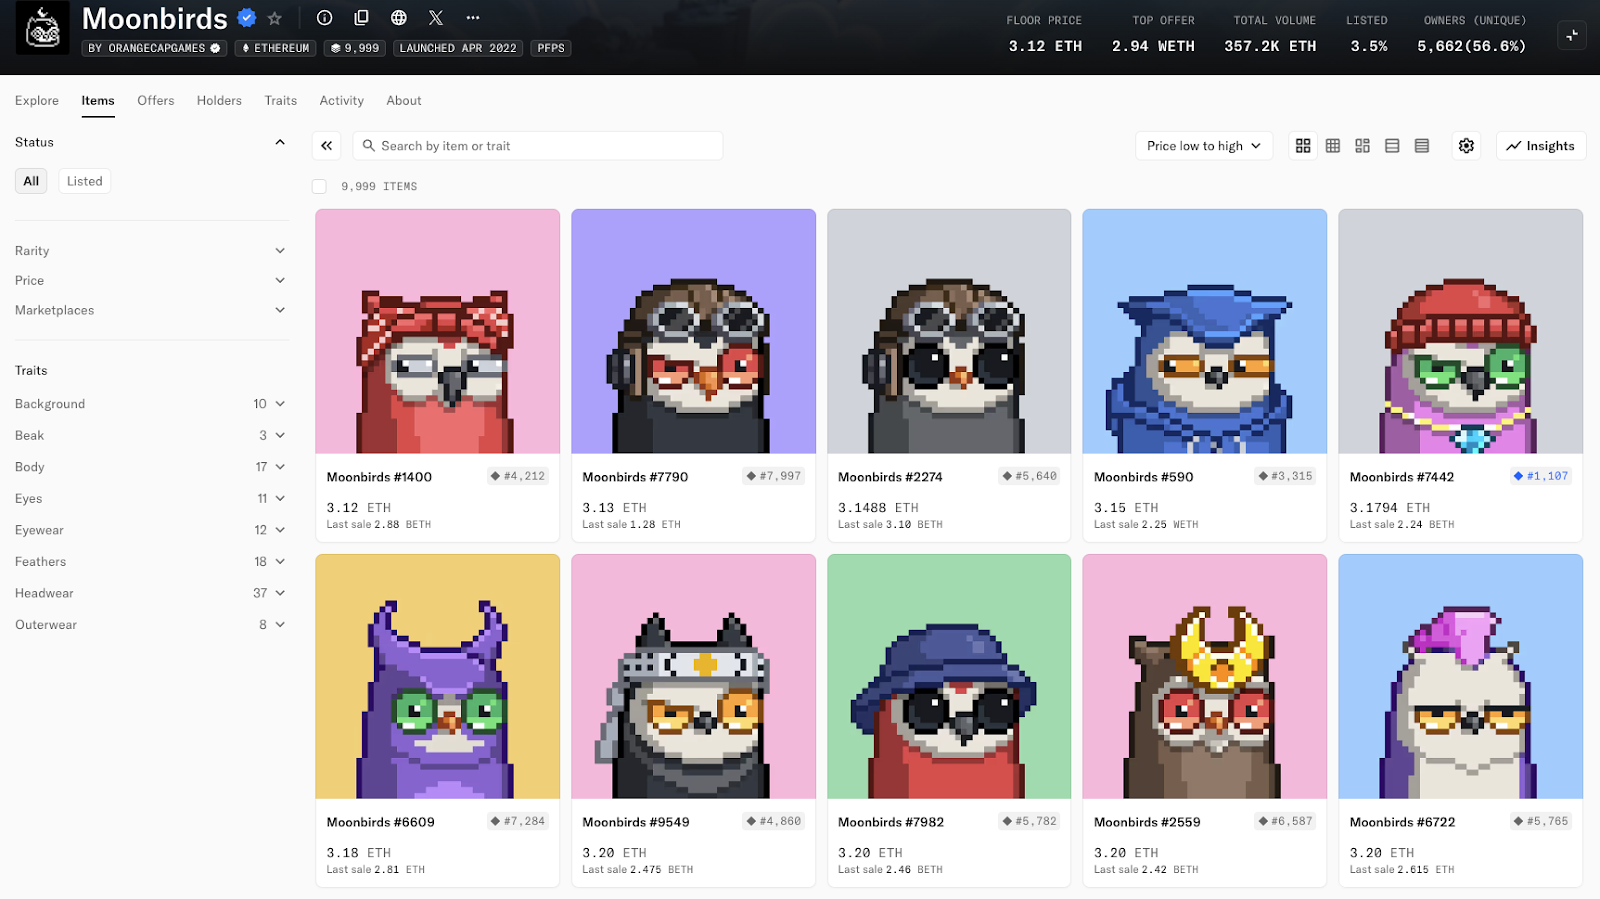This screenshot has height=899, width=1600.
Task: Open the display settings gear
Action: (1466, 146)
